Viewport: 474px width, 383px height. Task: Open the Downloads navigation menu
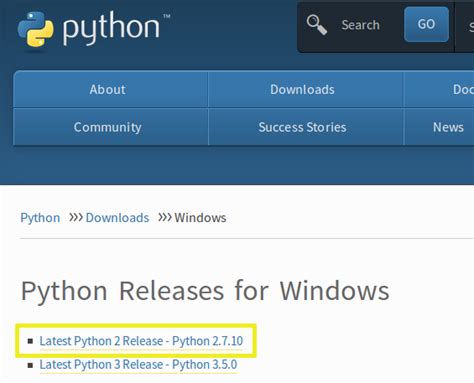tap(306, 89)
